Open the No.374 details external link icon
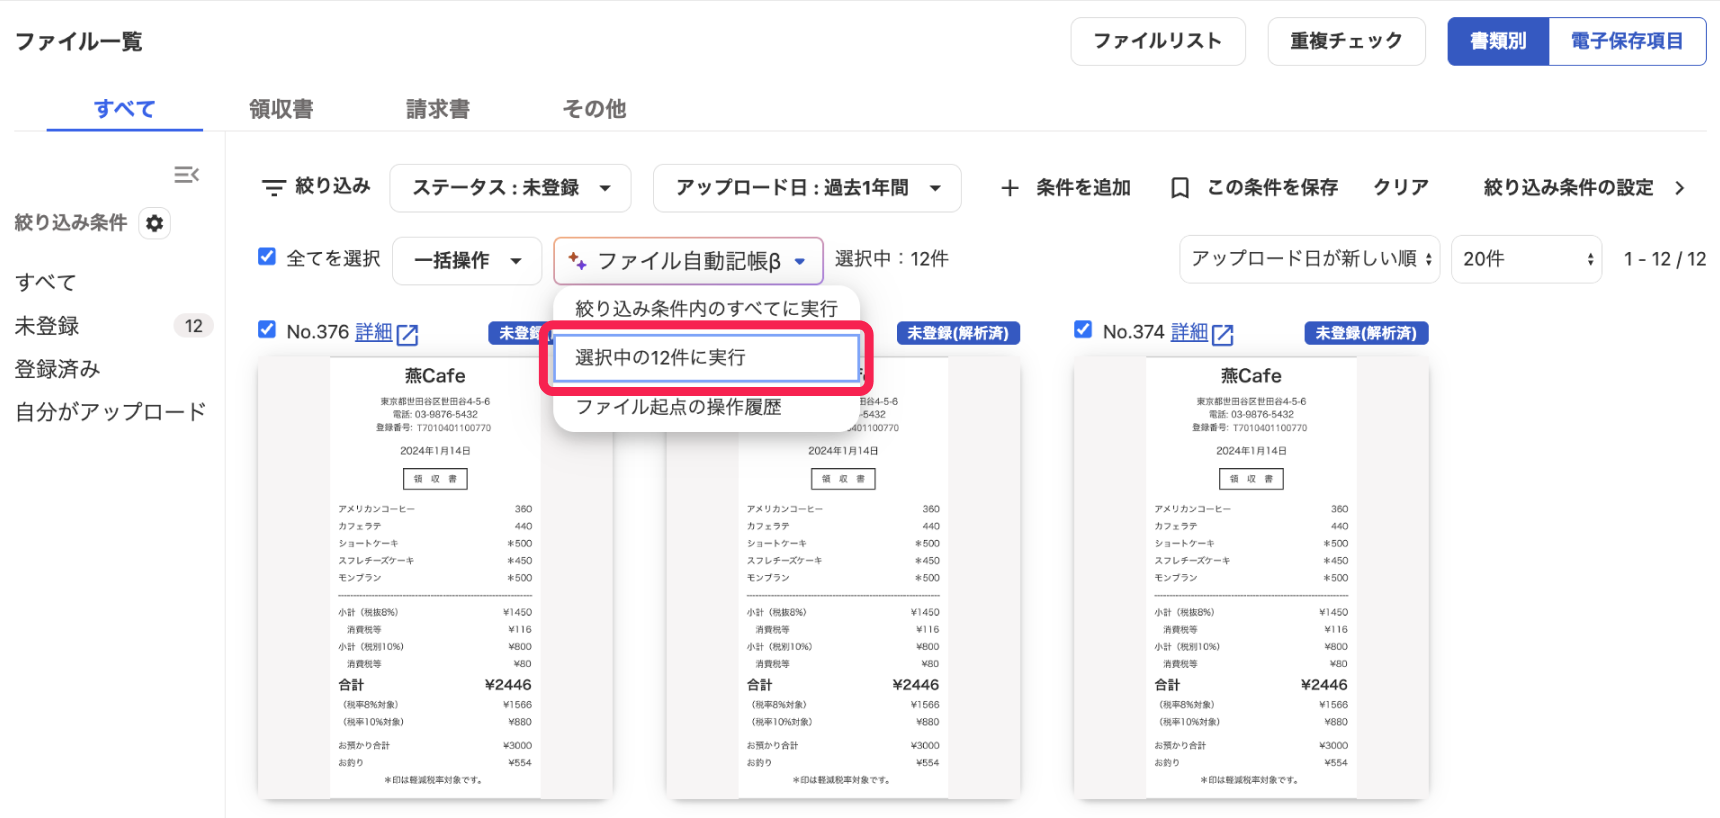 [1223, 334]
